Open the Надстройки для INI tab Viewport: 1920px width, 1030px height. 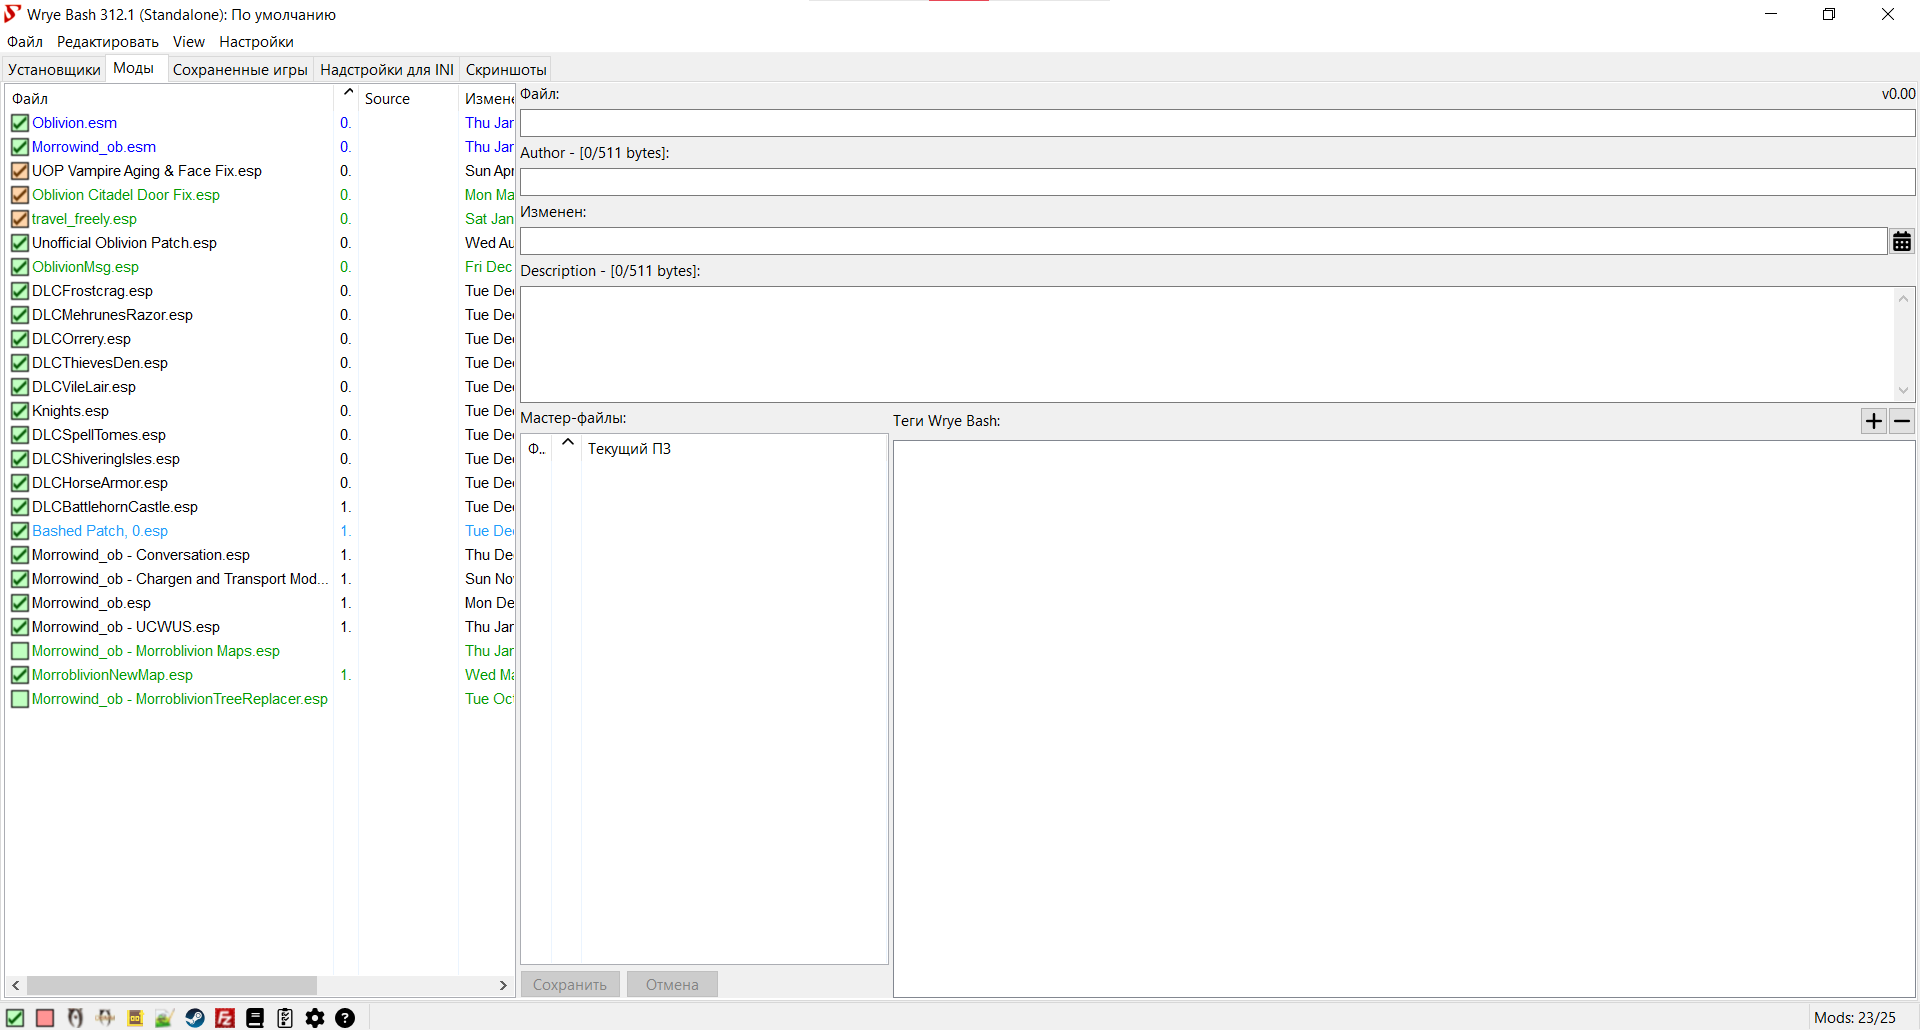387,70
